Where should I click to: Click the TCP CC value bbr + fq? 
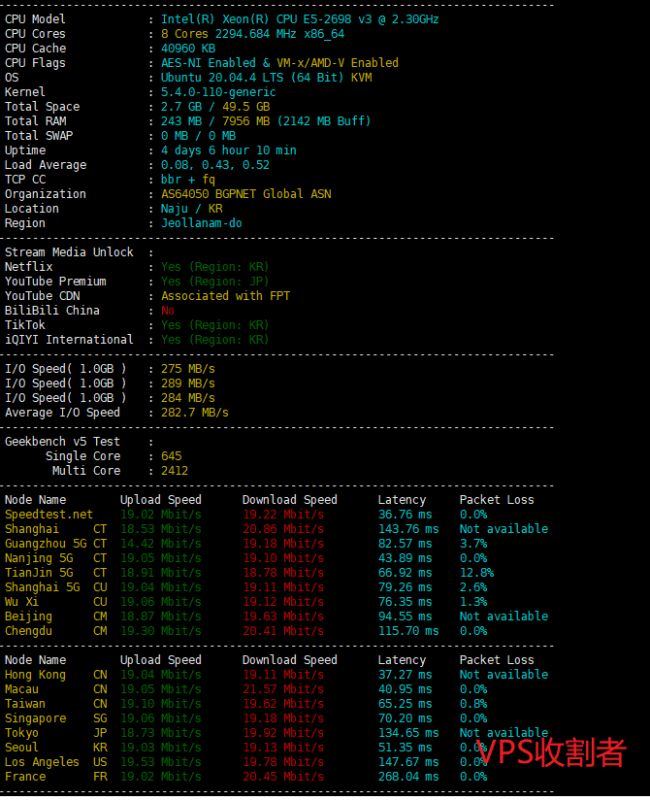[188, 179]
